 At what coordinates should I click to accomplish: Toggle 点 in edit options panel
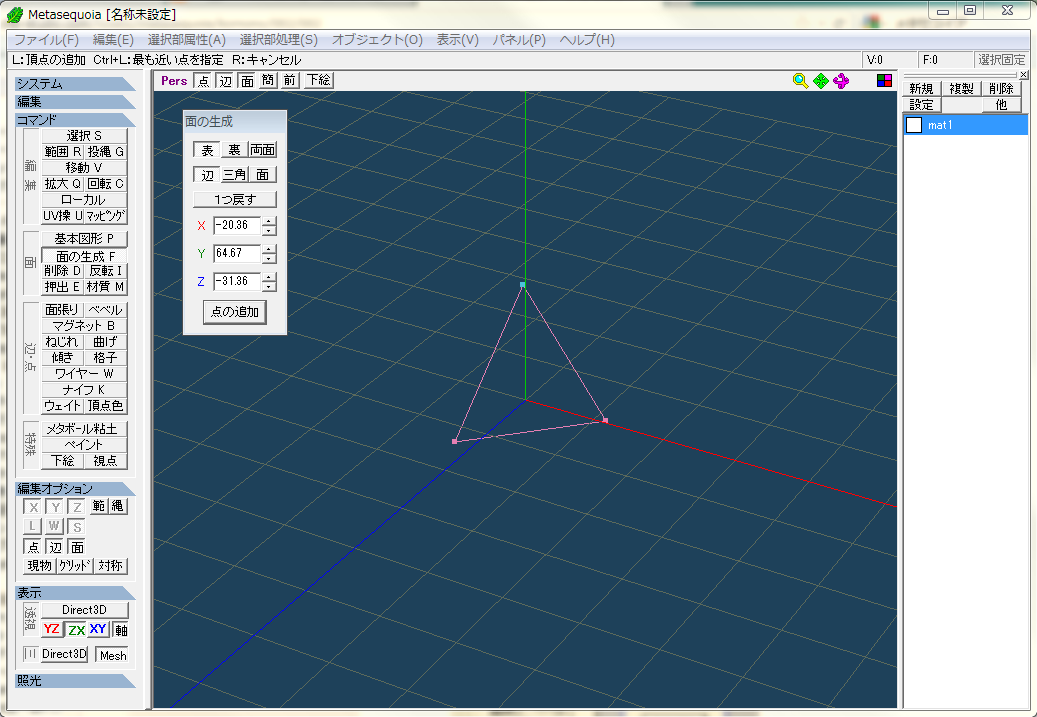33,547
